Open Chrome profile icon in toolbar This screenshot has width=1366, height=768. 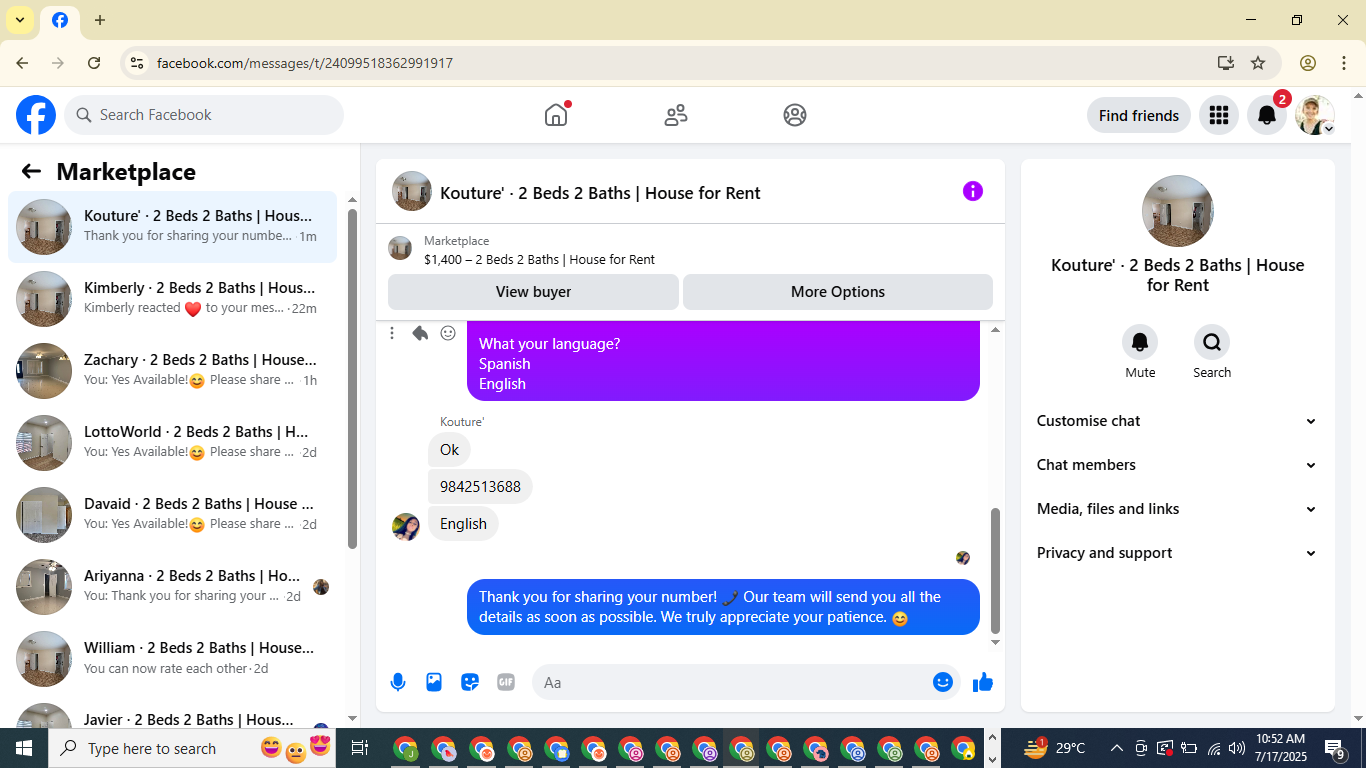(1308, 63)
